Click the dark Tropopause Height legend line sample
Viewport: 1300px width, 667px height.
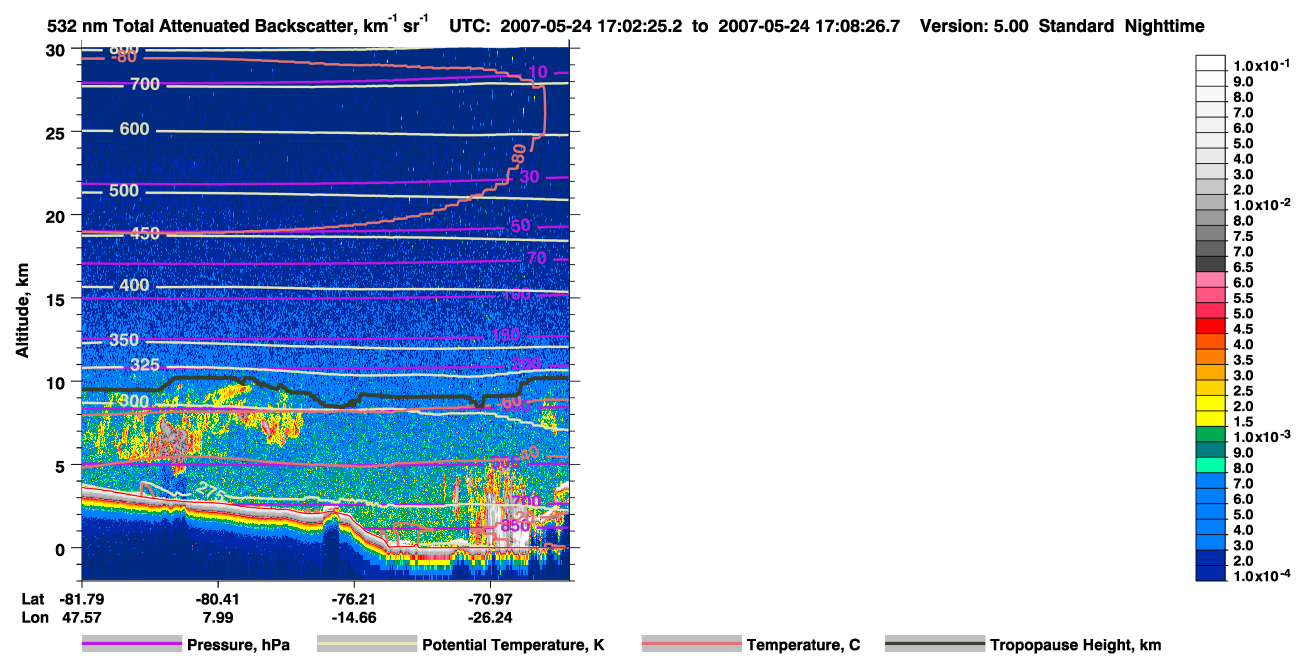(x=934, y=644)
